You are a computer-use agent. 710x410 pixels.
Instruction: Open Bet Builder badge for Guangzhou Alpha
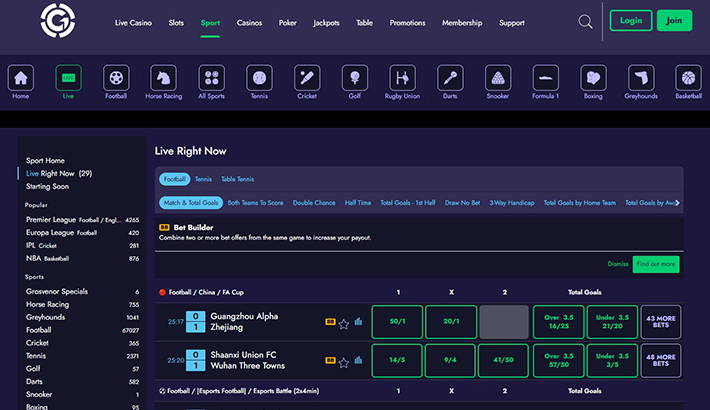click(x=330, y=322)
